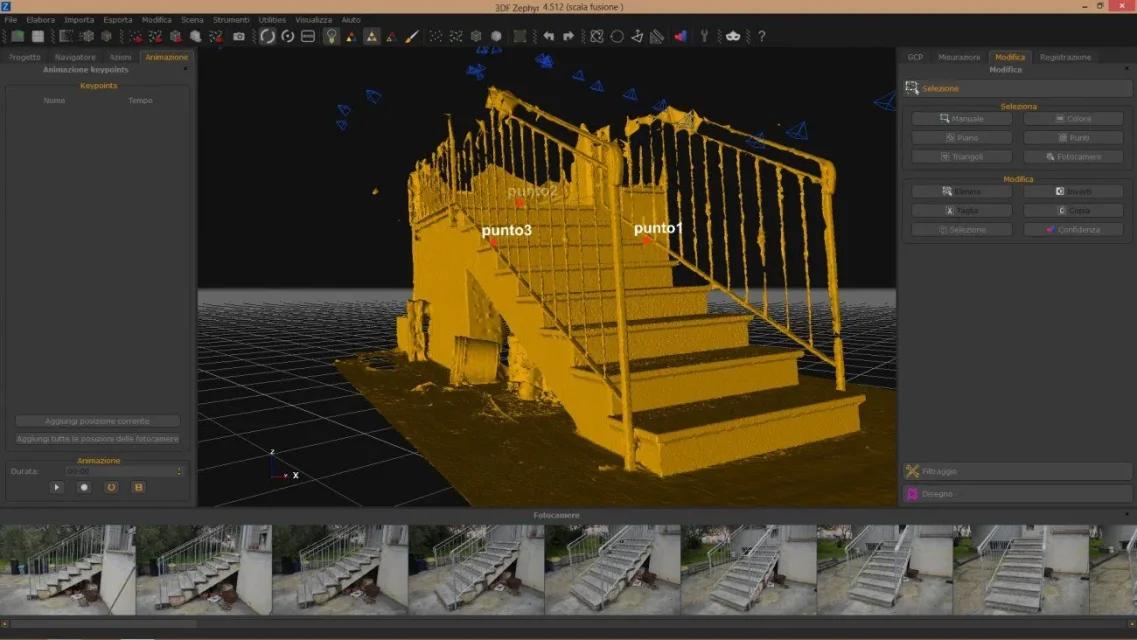Open the Elabora menu
Screen dimensions: 1137x640
click(x=41, y=20)
